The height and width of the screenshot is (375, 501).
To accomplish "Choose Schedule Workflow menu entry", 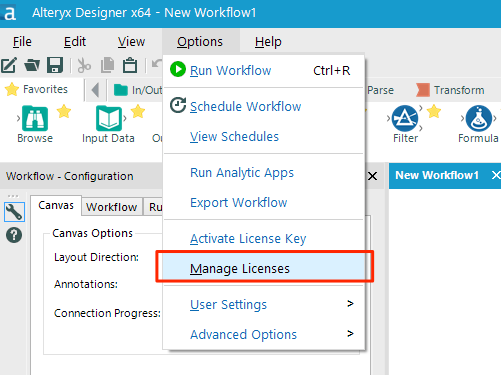I will point(263,107).
